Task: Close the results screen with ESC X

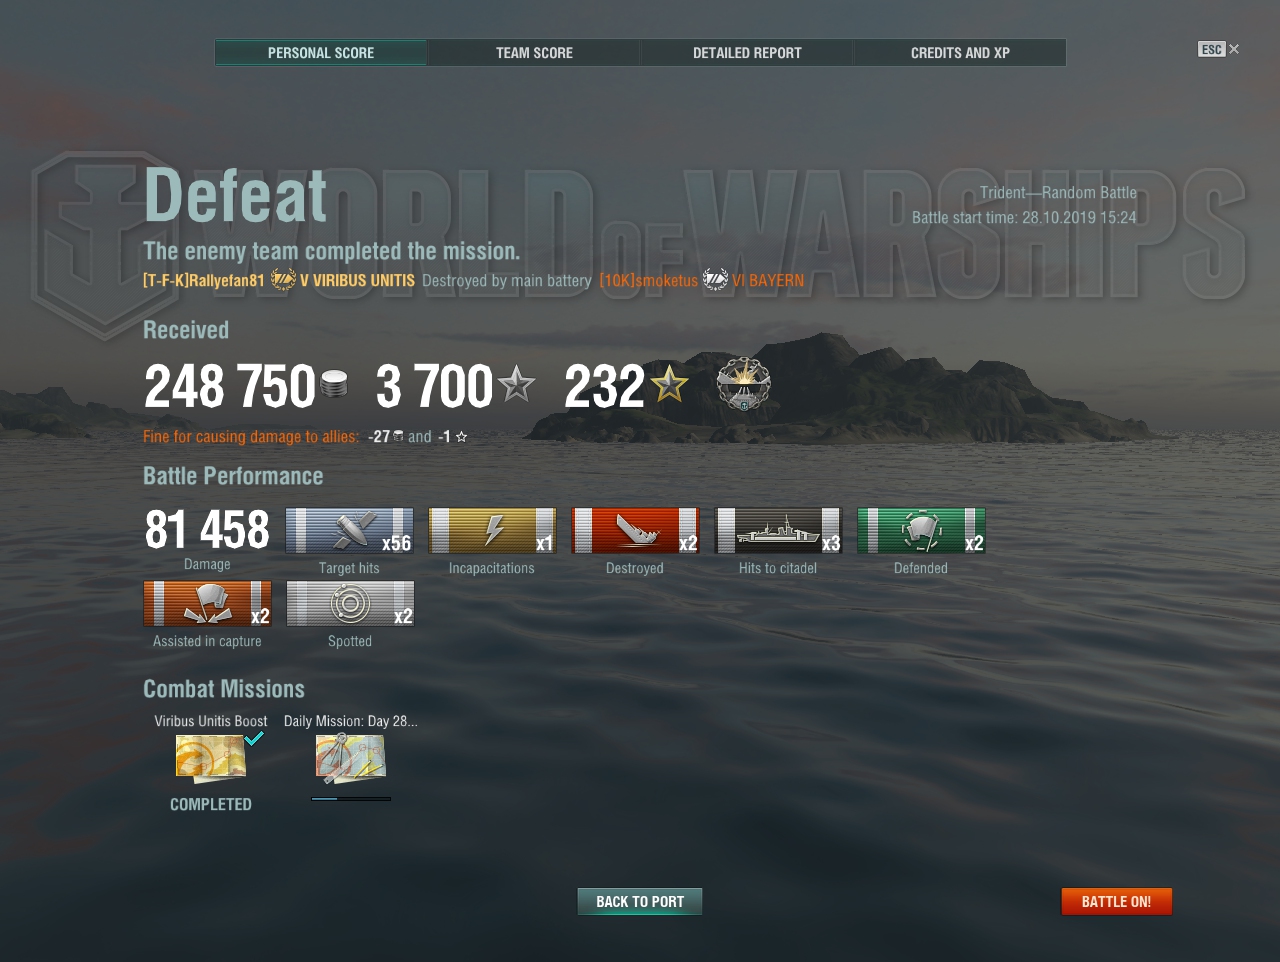Action: (1219, 49)
